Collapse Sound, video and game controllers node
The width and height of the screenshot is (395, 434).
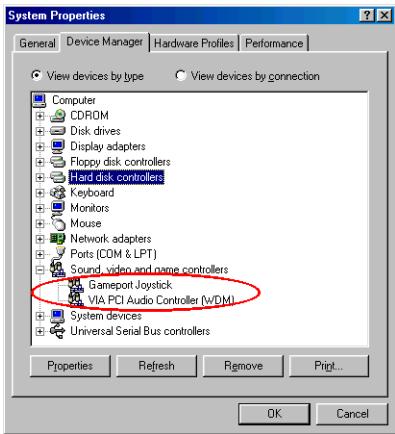tap(40, 270)
